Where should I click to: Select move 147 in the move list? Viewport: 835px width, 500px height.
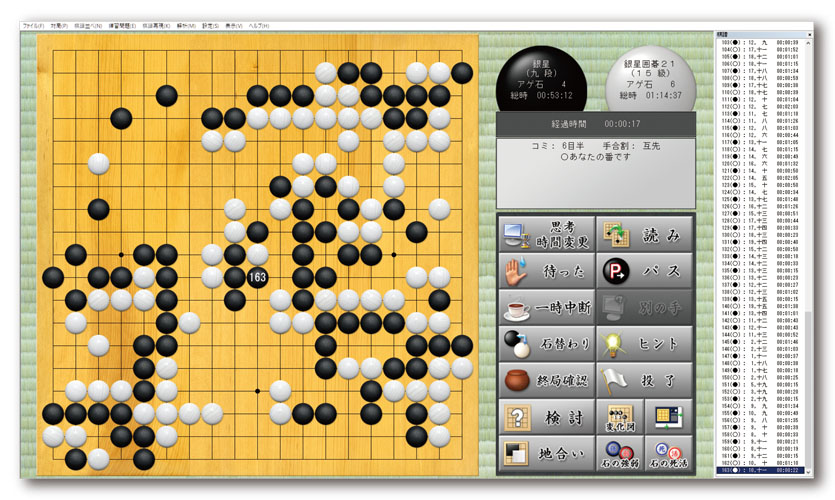760,356
